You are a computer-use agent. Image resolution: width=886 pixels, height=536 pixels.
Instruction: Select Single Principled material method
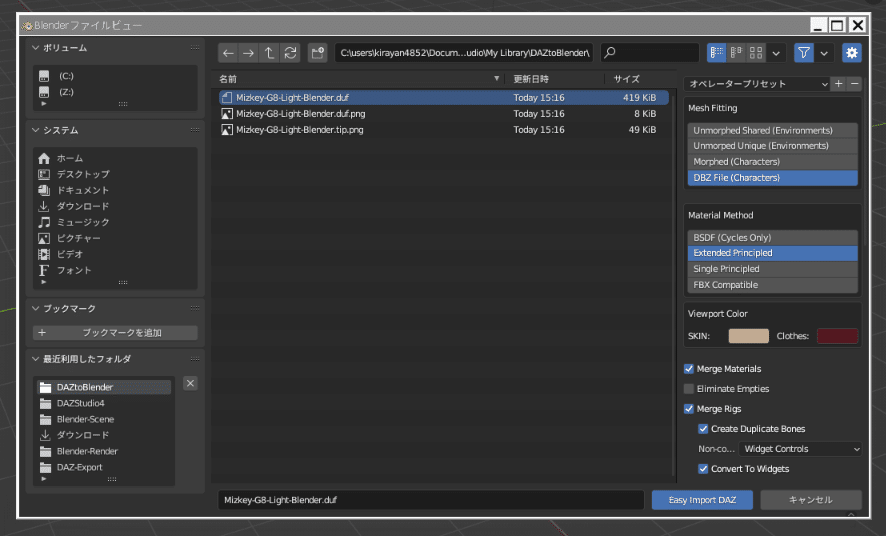[772, 269]
